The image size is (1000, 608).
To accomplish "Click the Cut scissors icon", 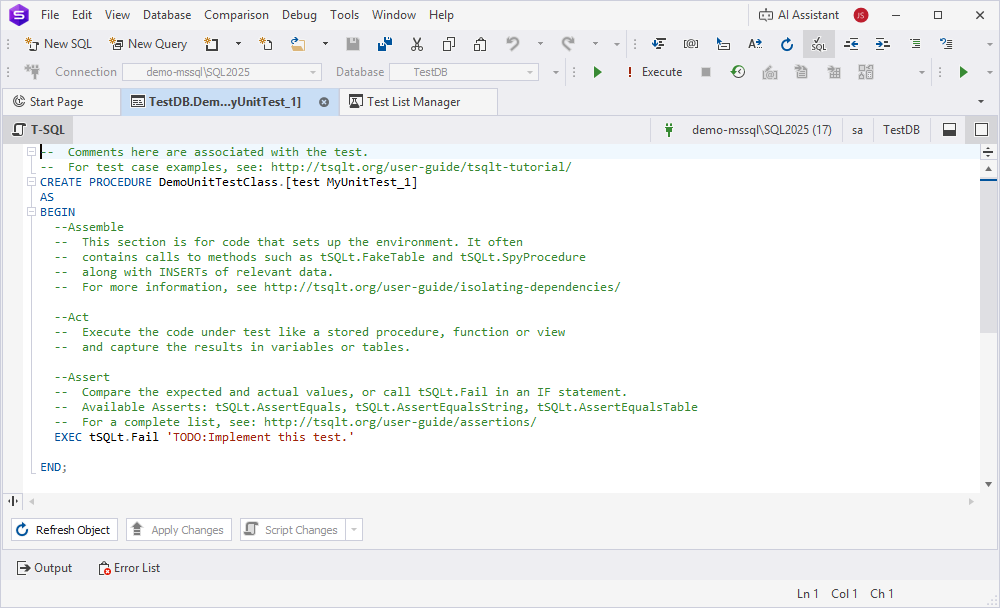I will point(417,44).
